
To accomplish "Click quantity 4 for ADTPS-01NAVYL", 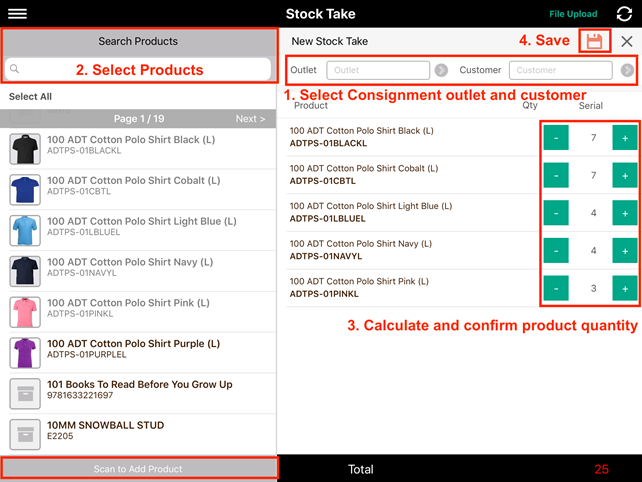I will tap(593, 251).
